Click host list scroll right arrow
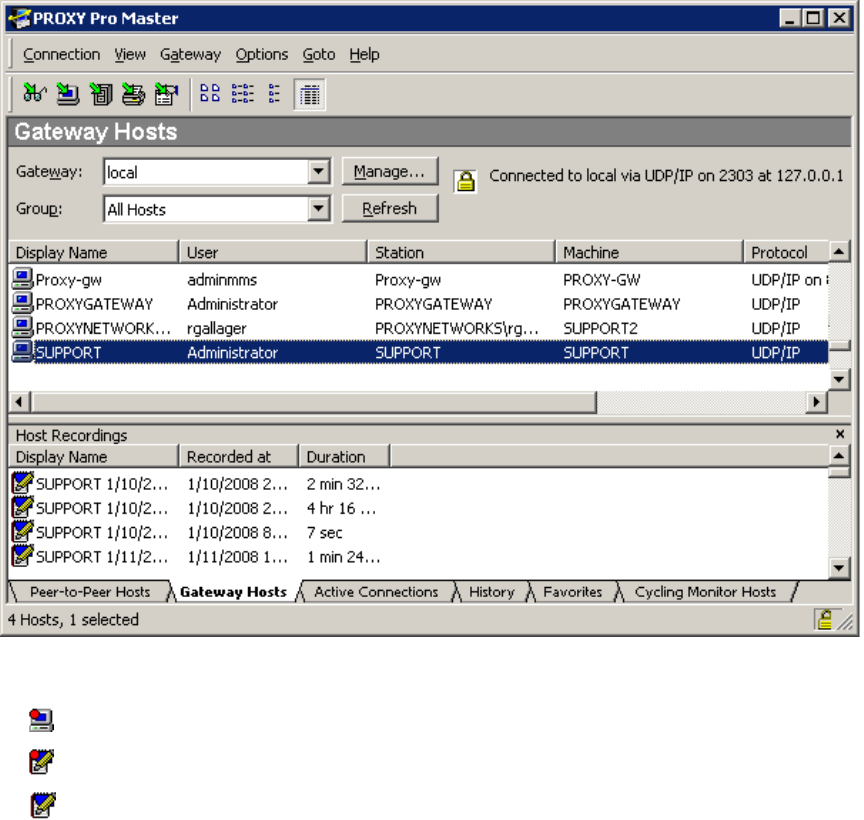Viewport: 864px width, 820px height. coord(817,402)
